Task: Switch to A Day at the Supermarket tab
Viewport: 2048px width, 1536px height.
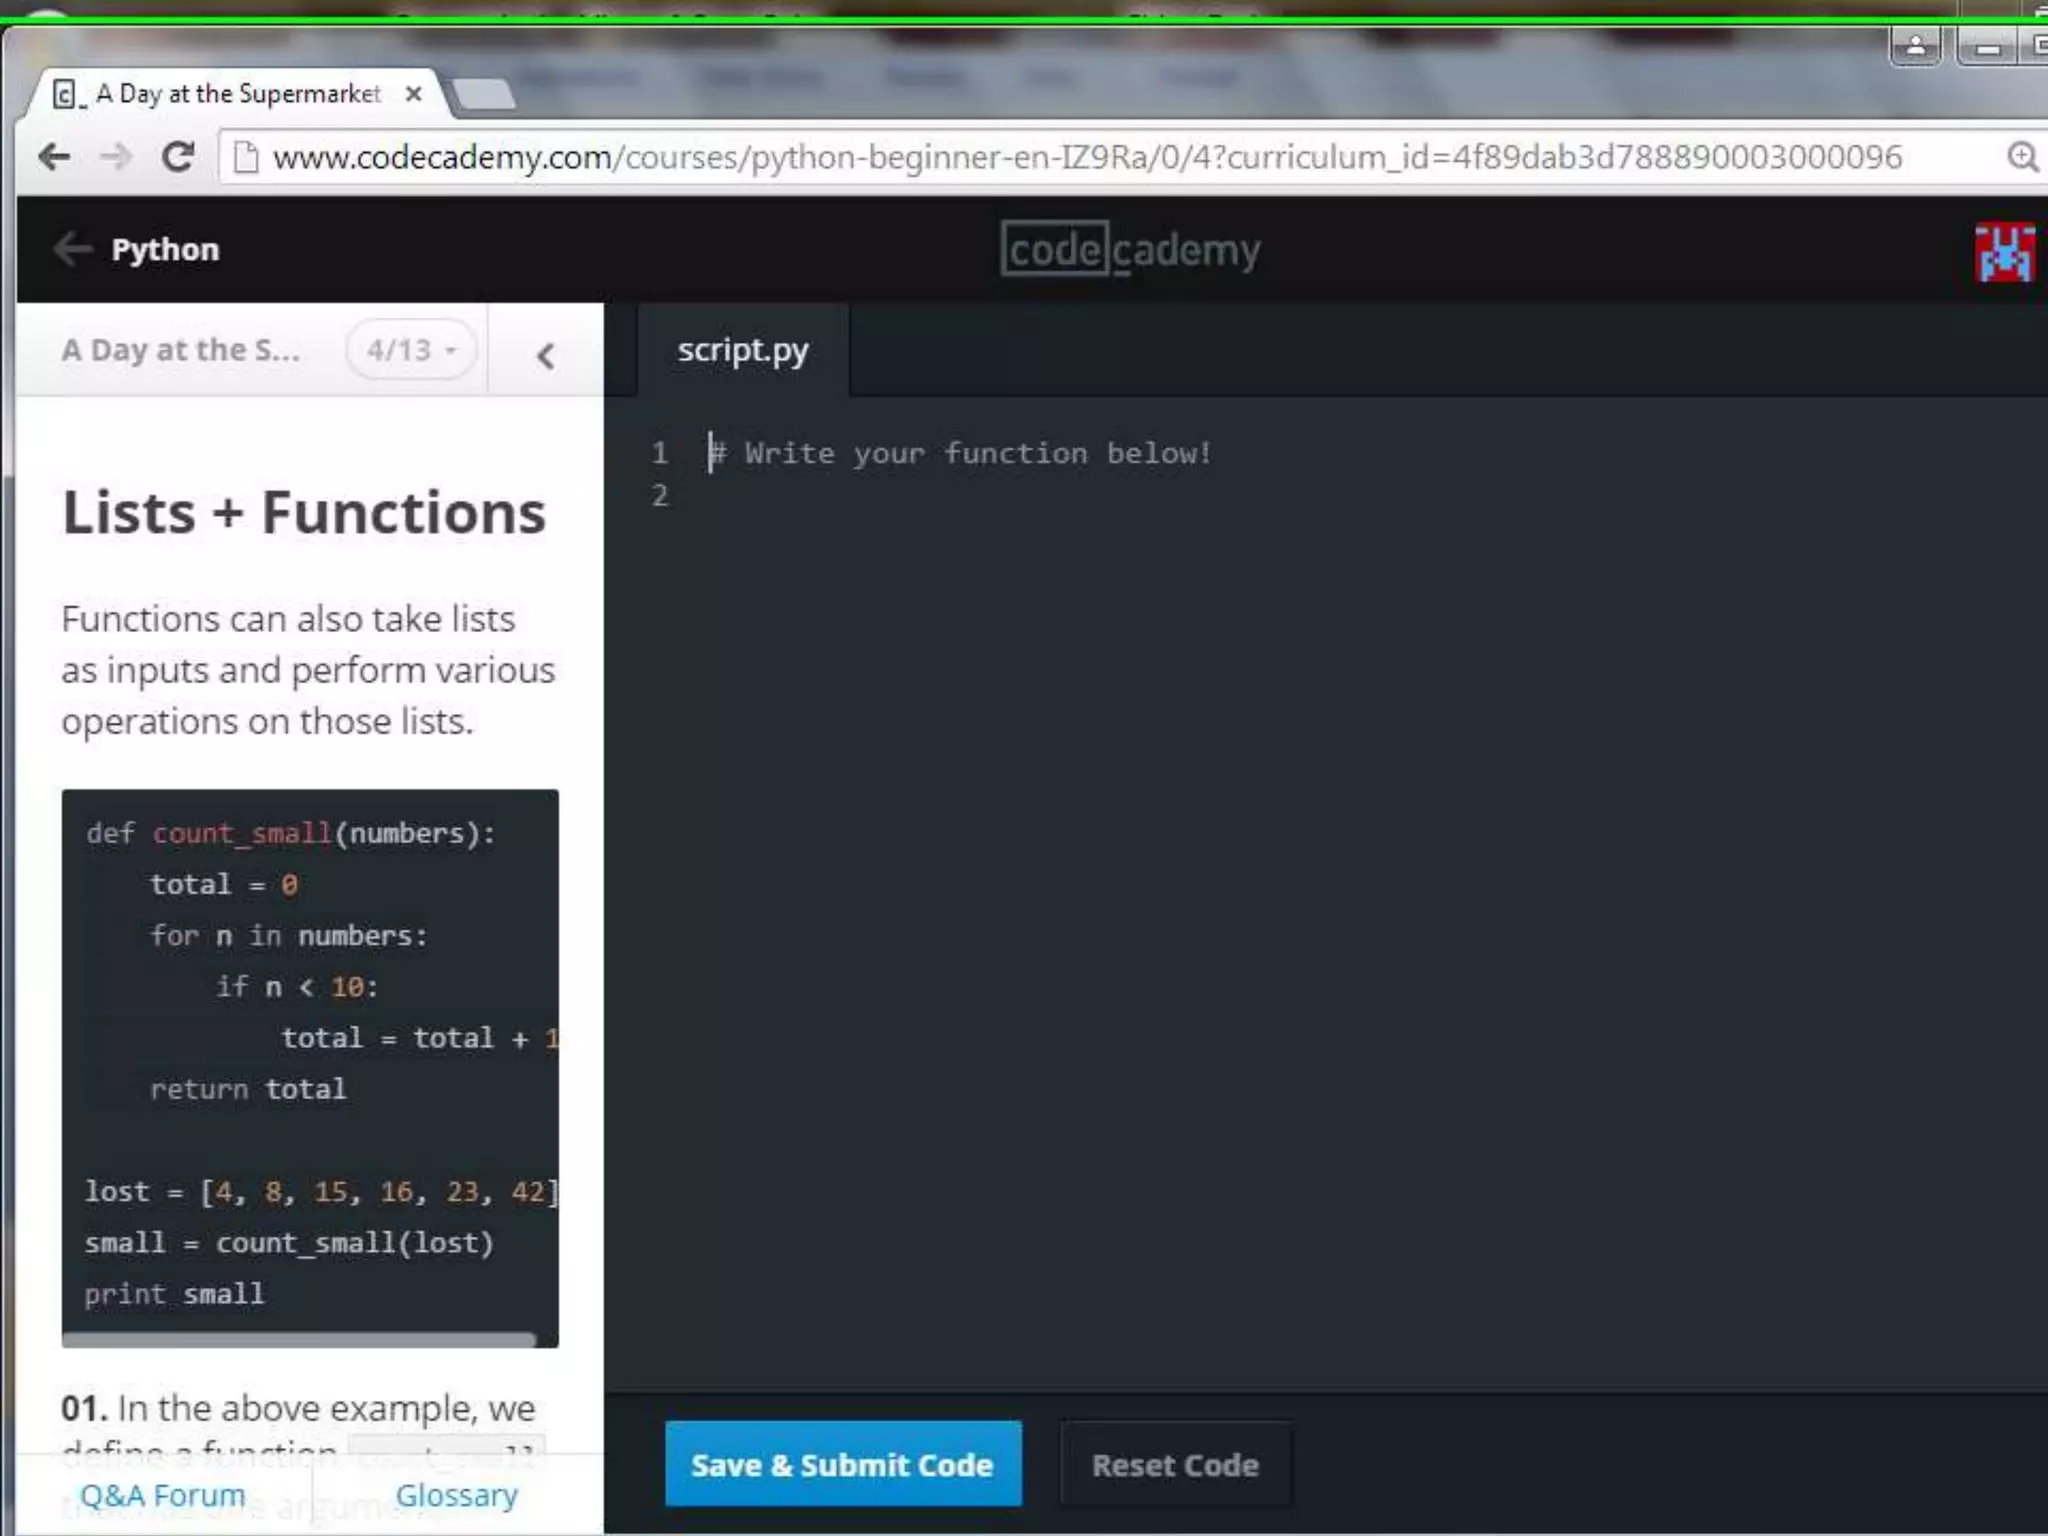Action: click(238, 94)
